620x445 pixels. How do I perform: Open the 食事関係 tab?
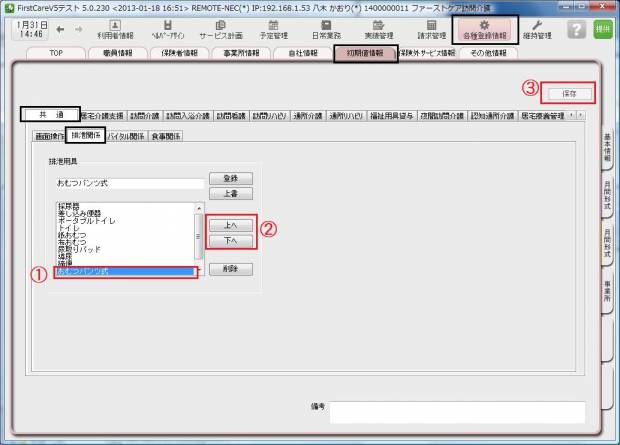tap(167, 136)
